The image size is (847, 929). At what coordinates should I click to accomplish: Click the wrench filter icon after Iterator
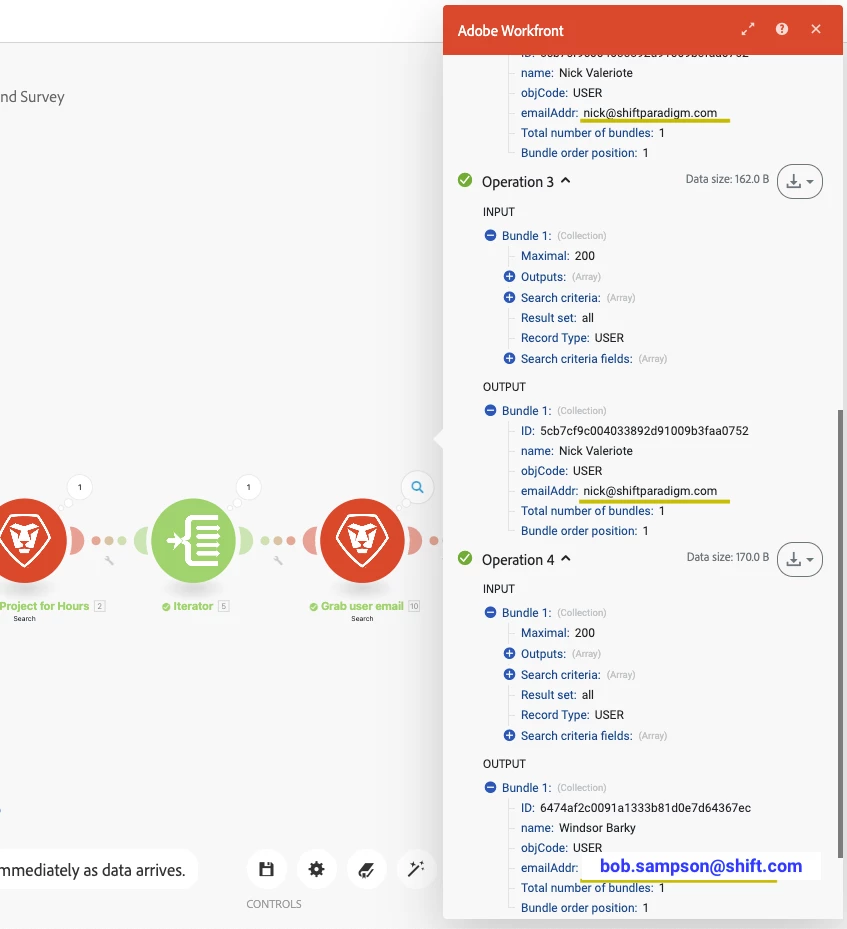click(x=278, y=560)
